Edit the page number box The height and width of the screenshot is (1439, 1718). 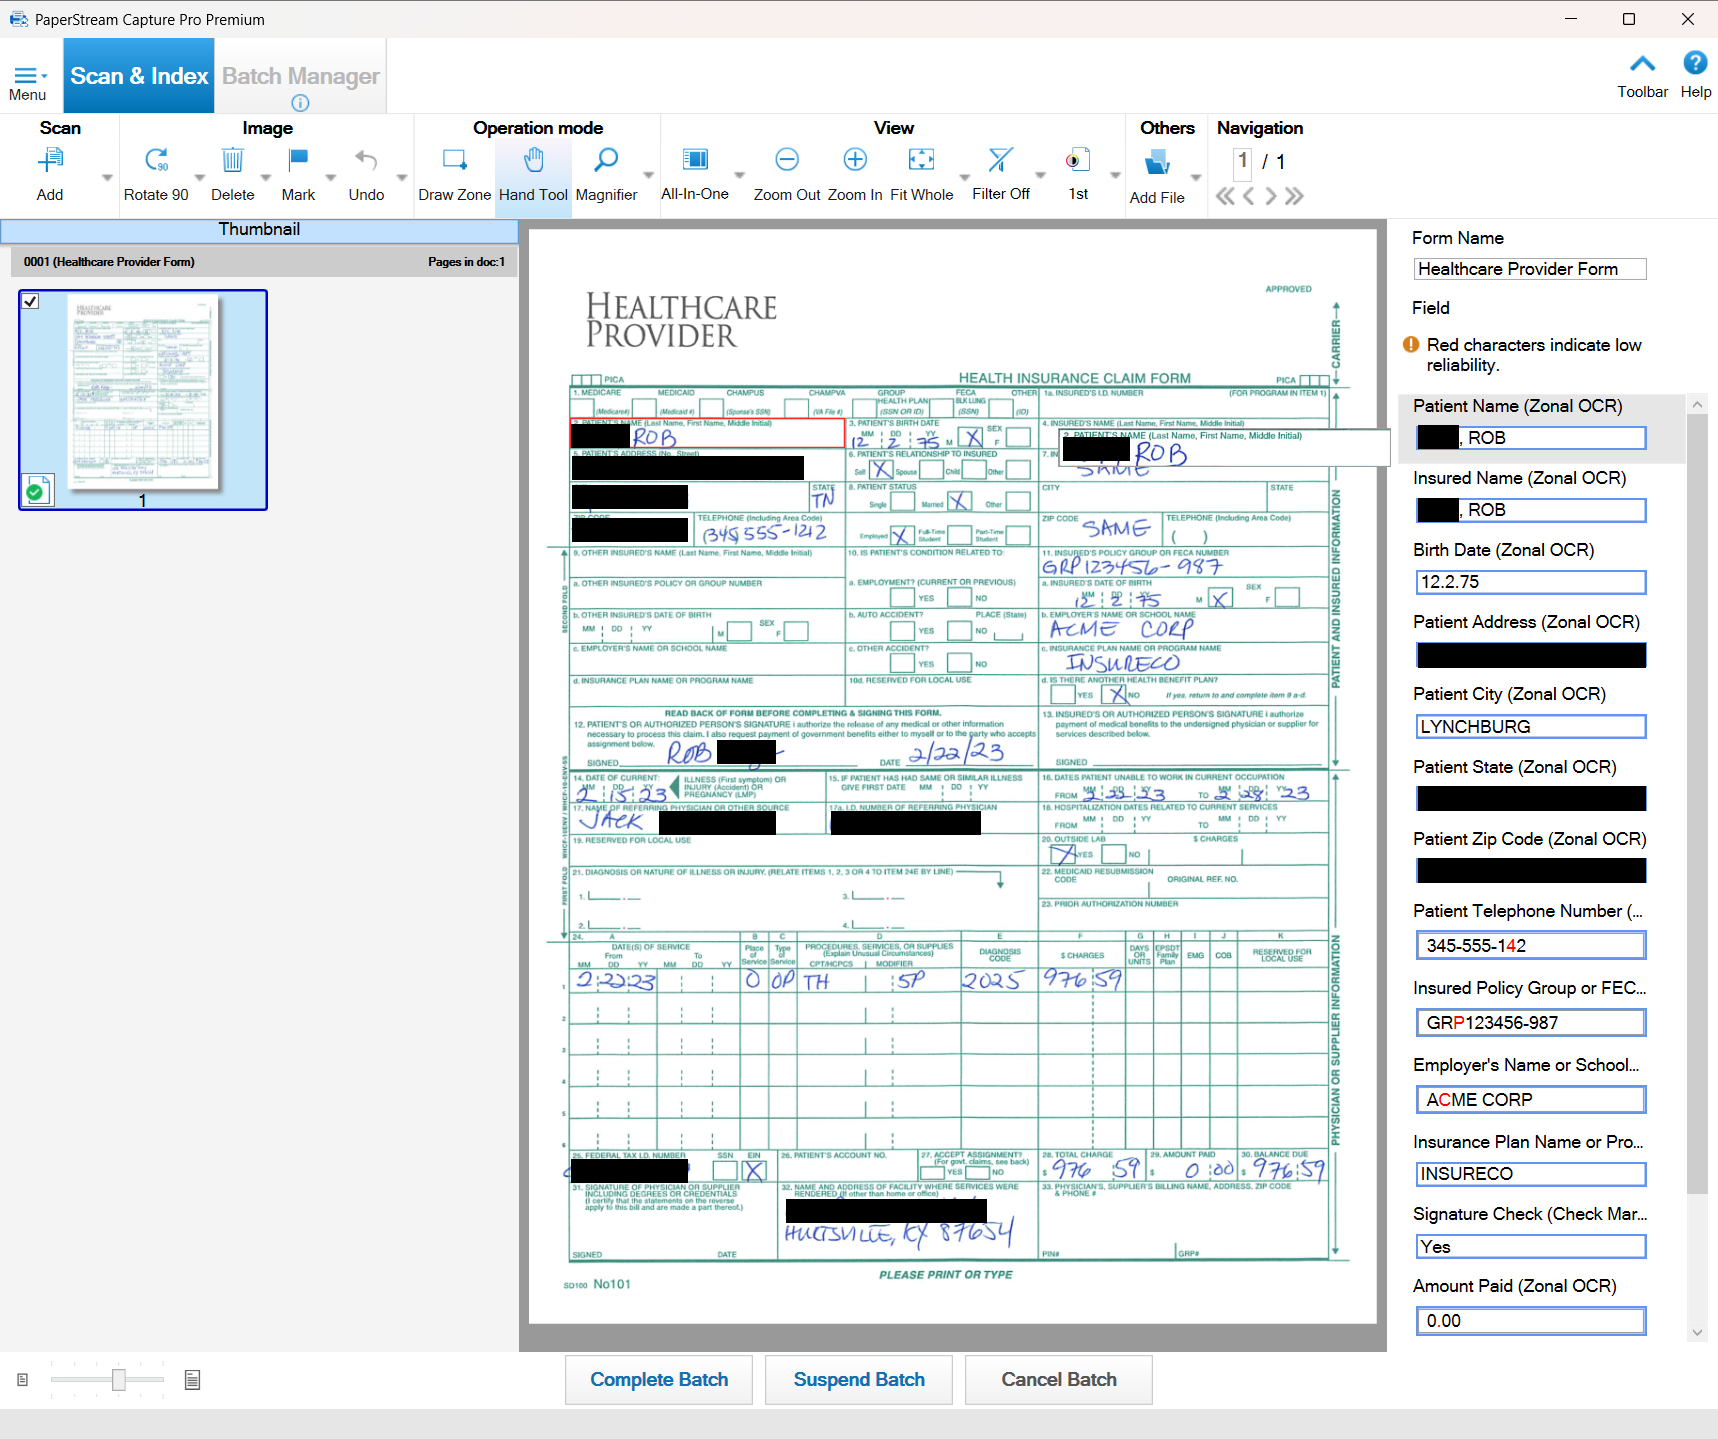click(1243, 162)
